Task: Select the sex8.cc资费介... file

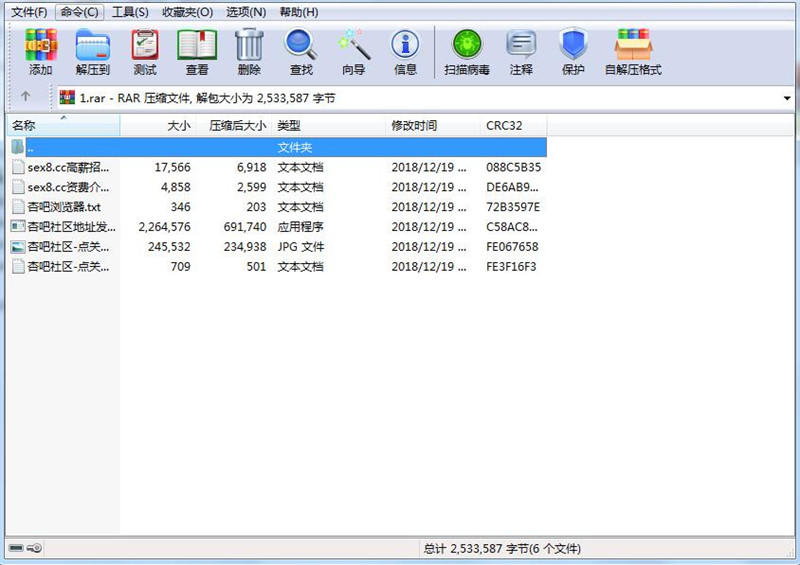Action: [x=68, y=187]
